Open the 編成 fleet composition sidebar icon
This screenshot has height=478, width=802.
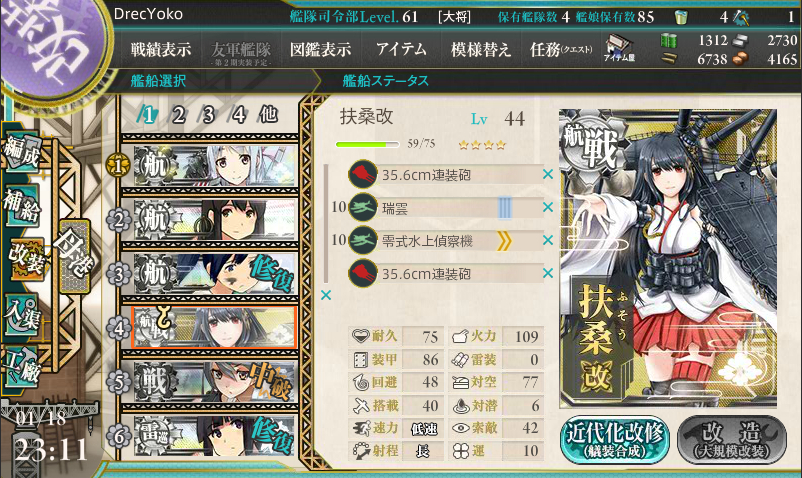pos(23,153)
